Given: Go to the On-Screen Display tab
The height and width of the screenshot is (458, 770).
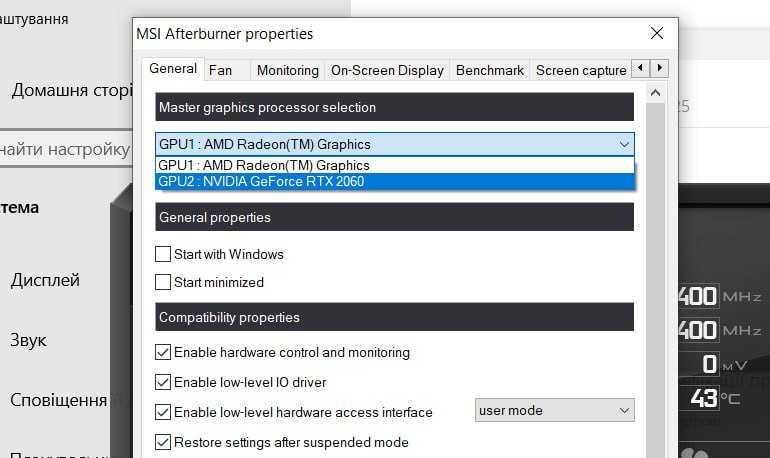Looking at the screenshot, I should (x=387, y=70).
